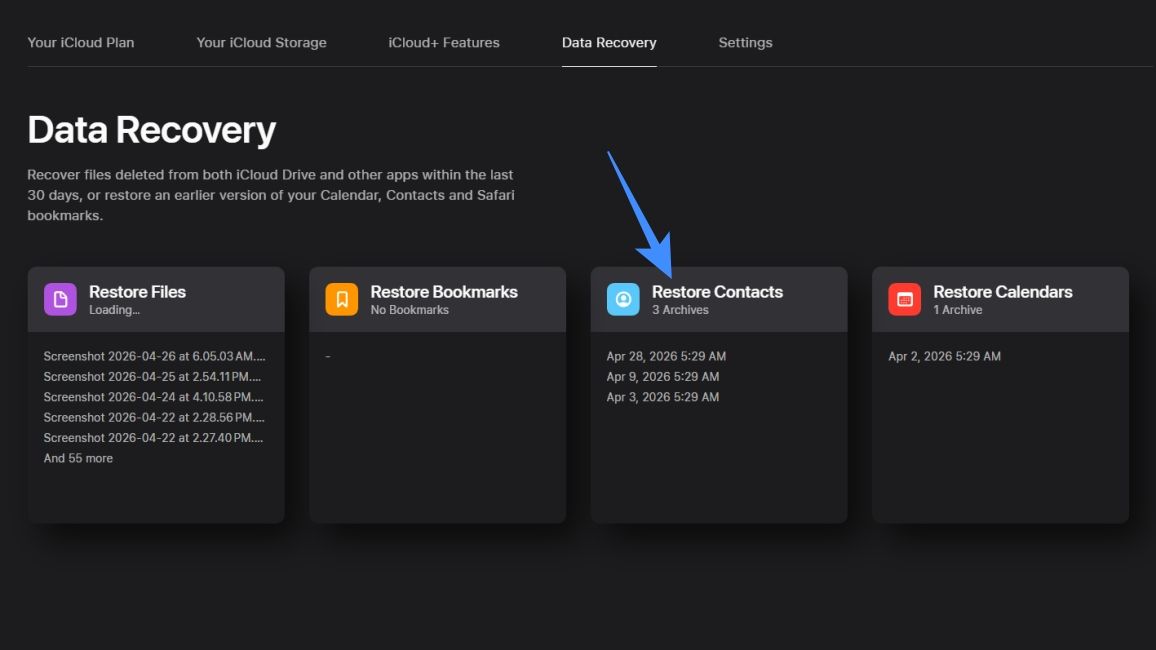Open the Restore Bookmarks card heading
Image resolution: width=1156 pixels, height=650 pixels.
(x=444, y=292)
